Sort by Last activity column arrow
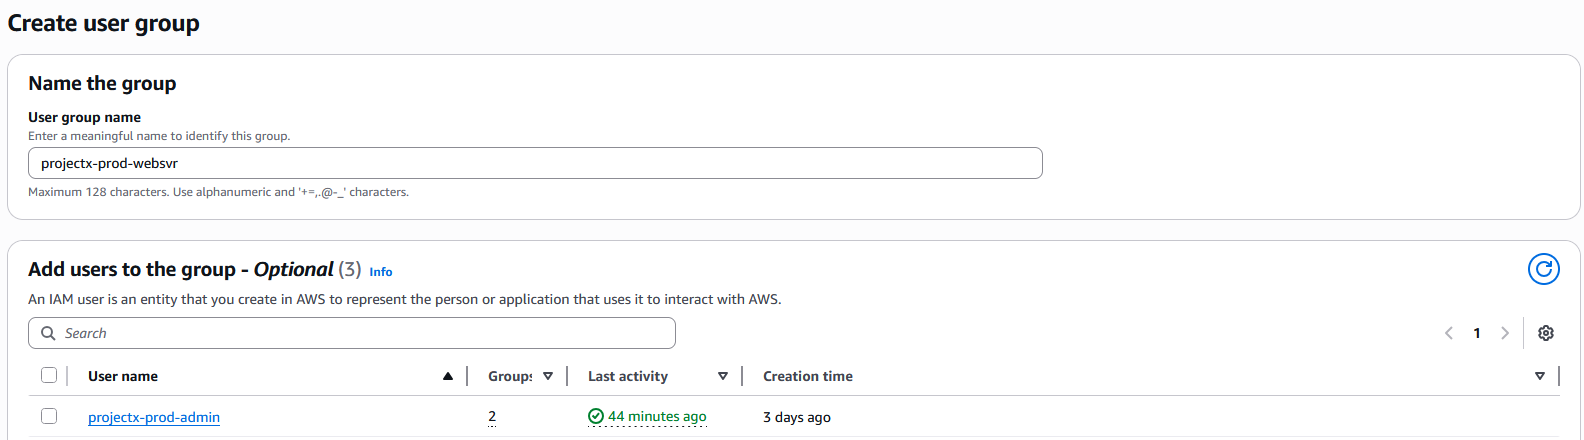Image resolution: width=1584 pixels, height=440 pixels. 722,376
